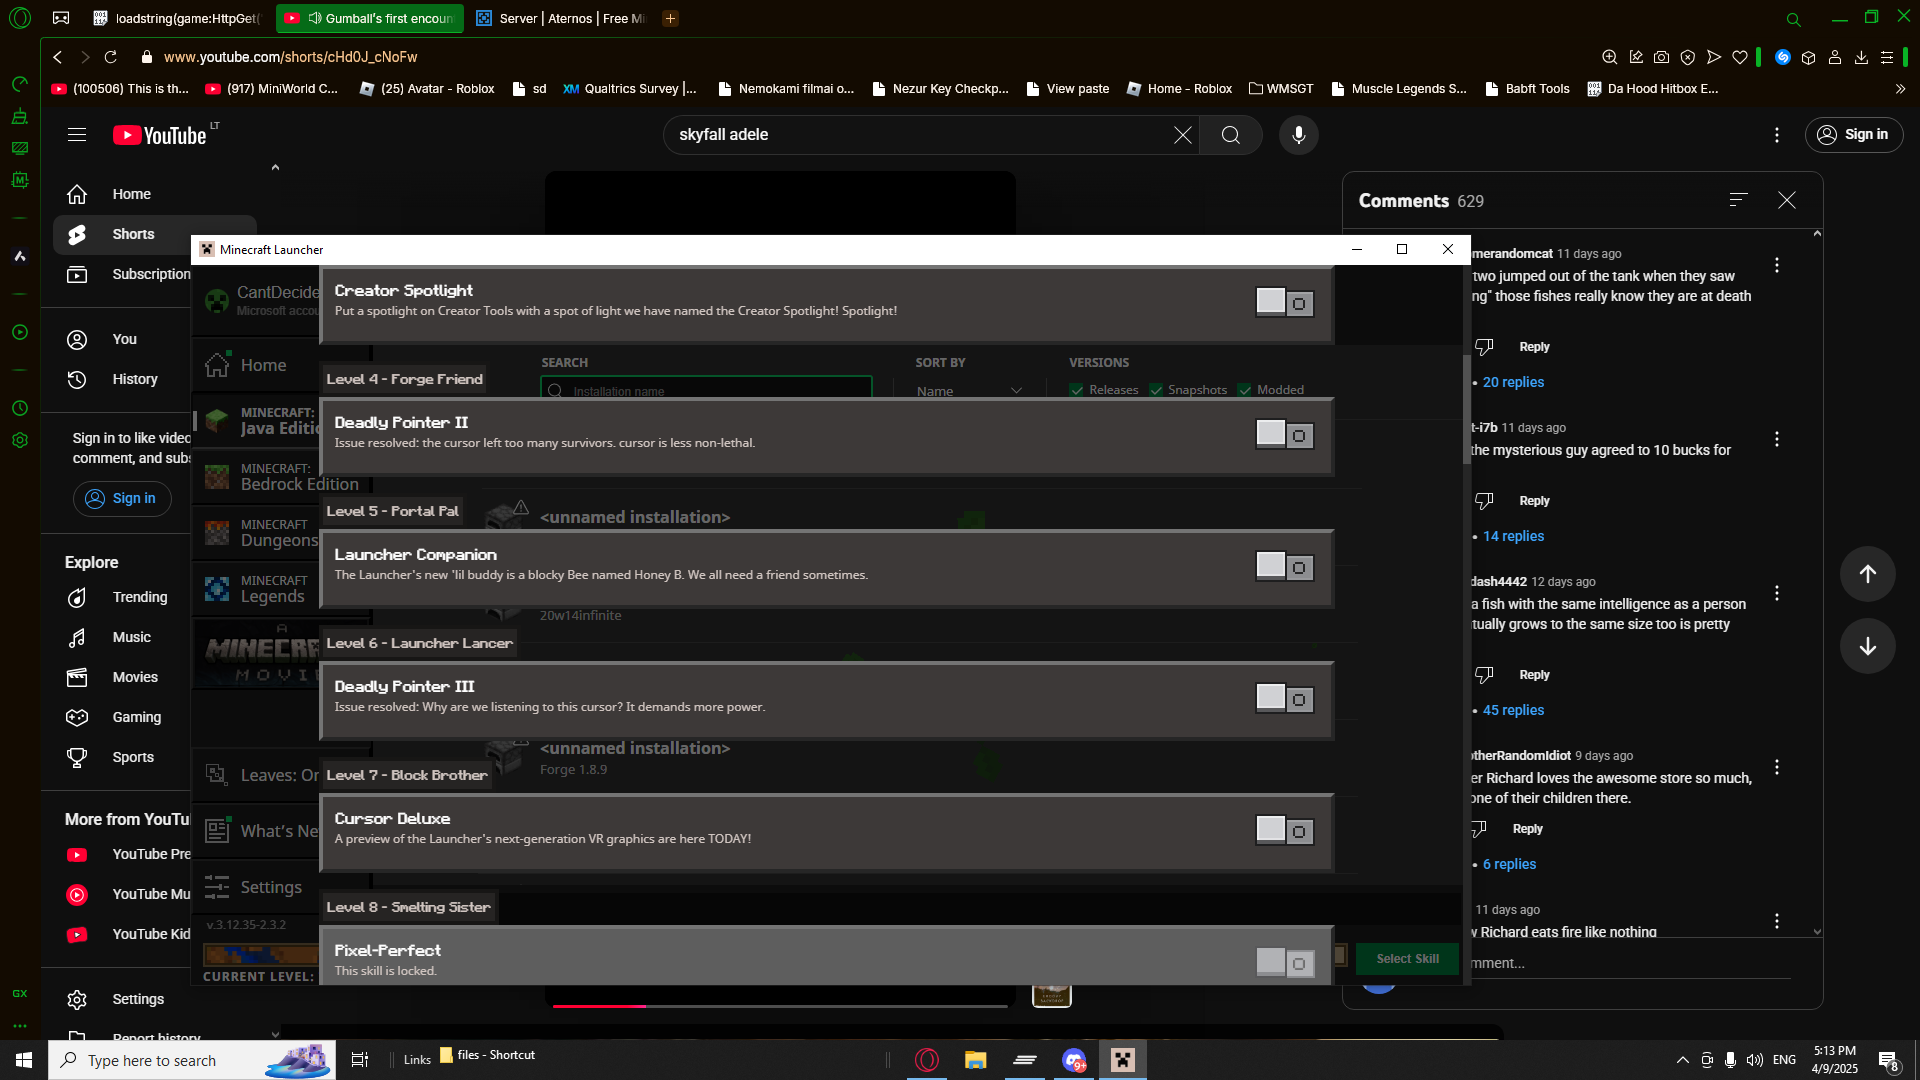
Task: Open Windows Task View
Action: 360,1060
